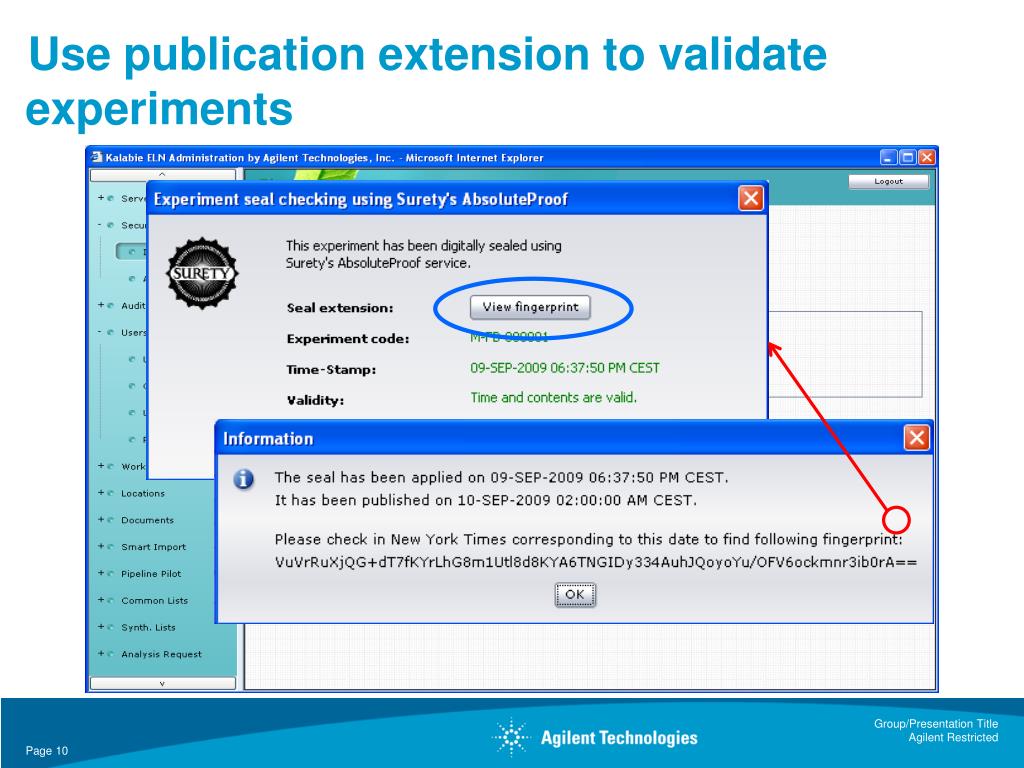Maximize the Kalabie ELN Administration window

908,157
